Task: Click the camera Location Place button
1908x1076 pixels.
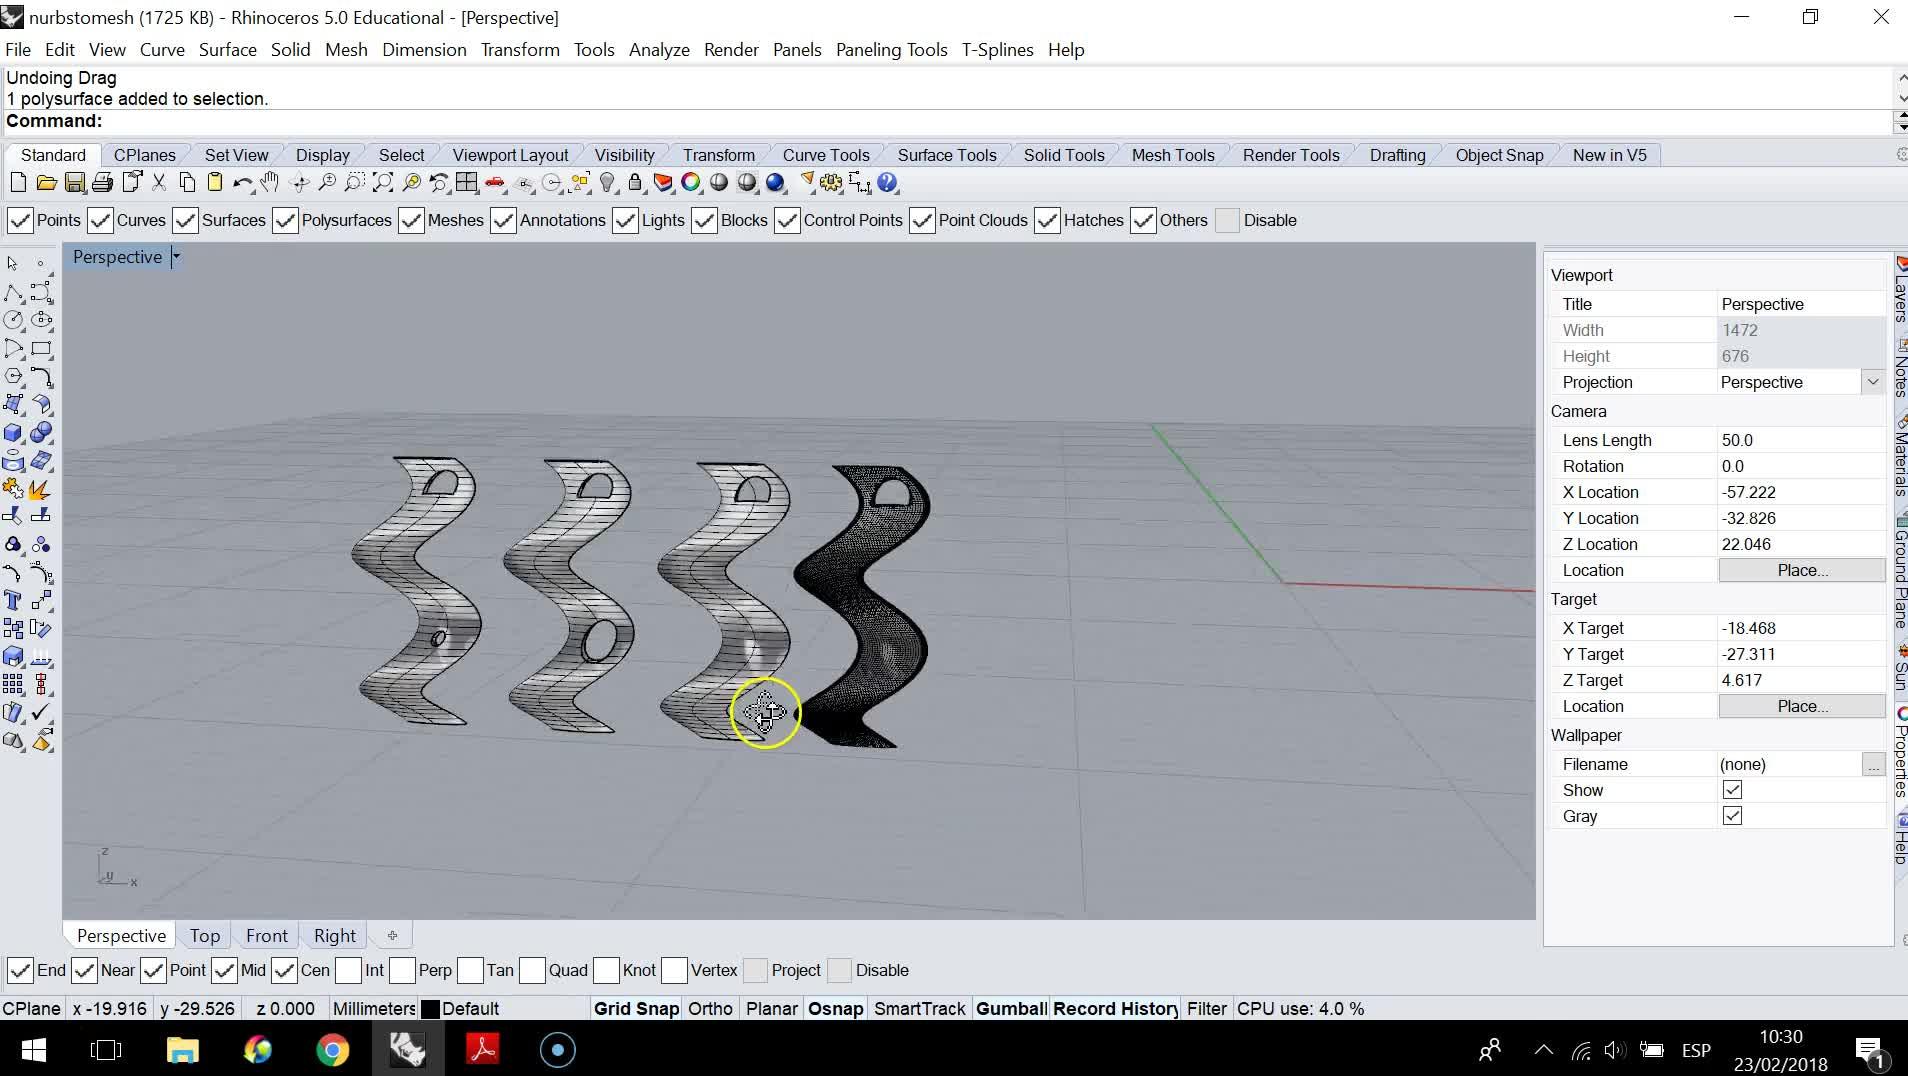Action: pyautogui.click(x=1801, y=570)
